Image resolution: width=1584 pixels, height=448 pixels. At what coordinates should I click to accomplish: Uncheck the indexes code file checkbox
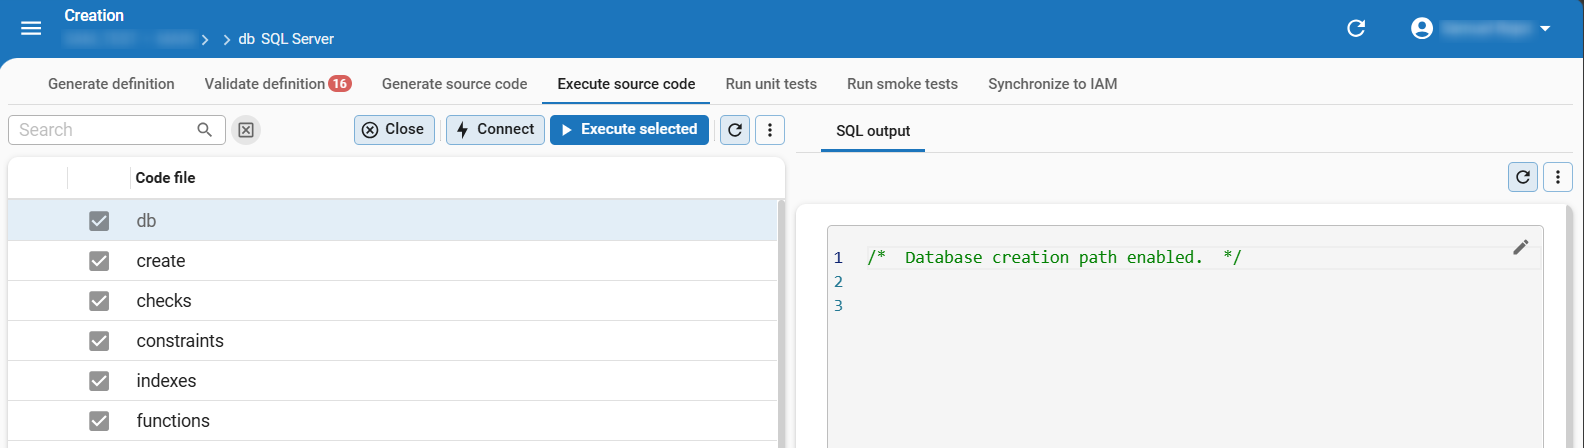[99, 381]
